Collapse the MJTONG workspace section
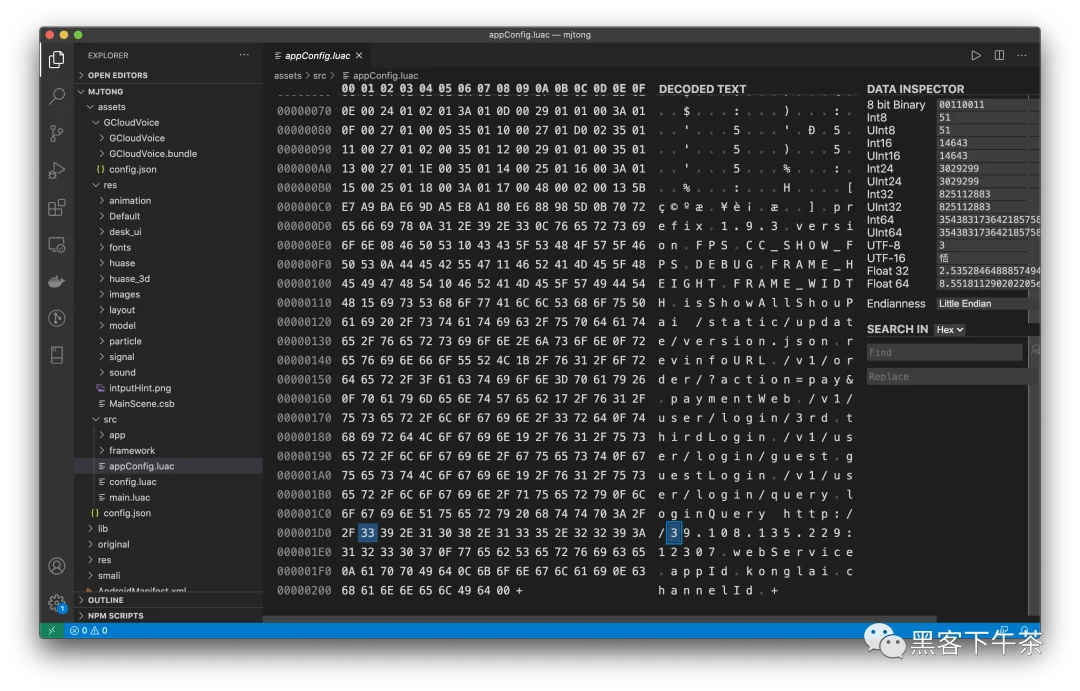The image size is (1080, 691). 169,92
